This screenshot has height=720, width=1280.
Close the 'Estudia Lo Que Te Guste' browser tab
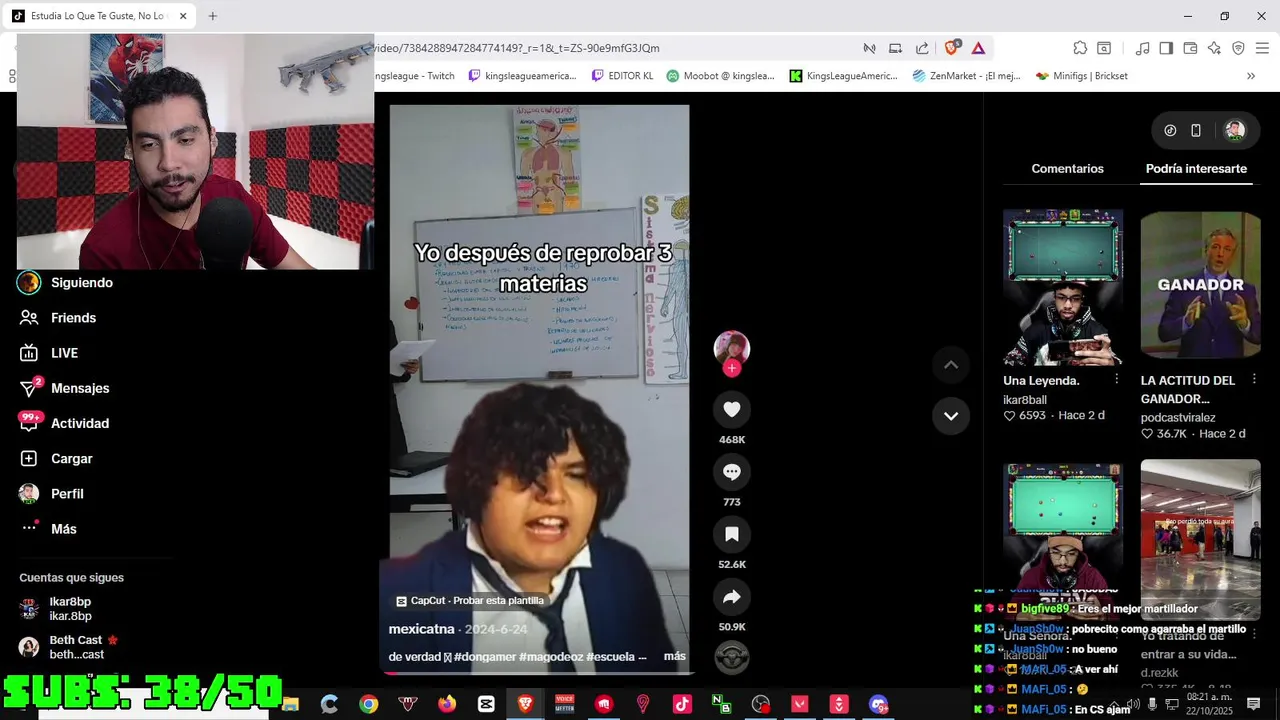click(x=183, y=16)
